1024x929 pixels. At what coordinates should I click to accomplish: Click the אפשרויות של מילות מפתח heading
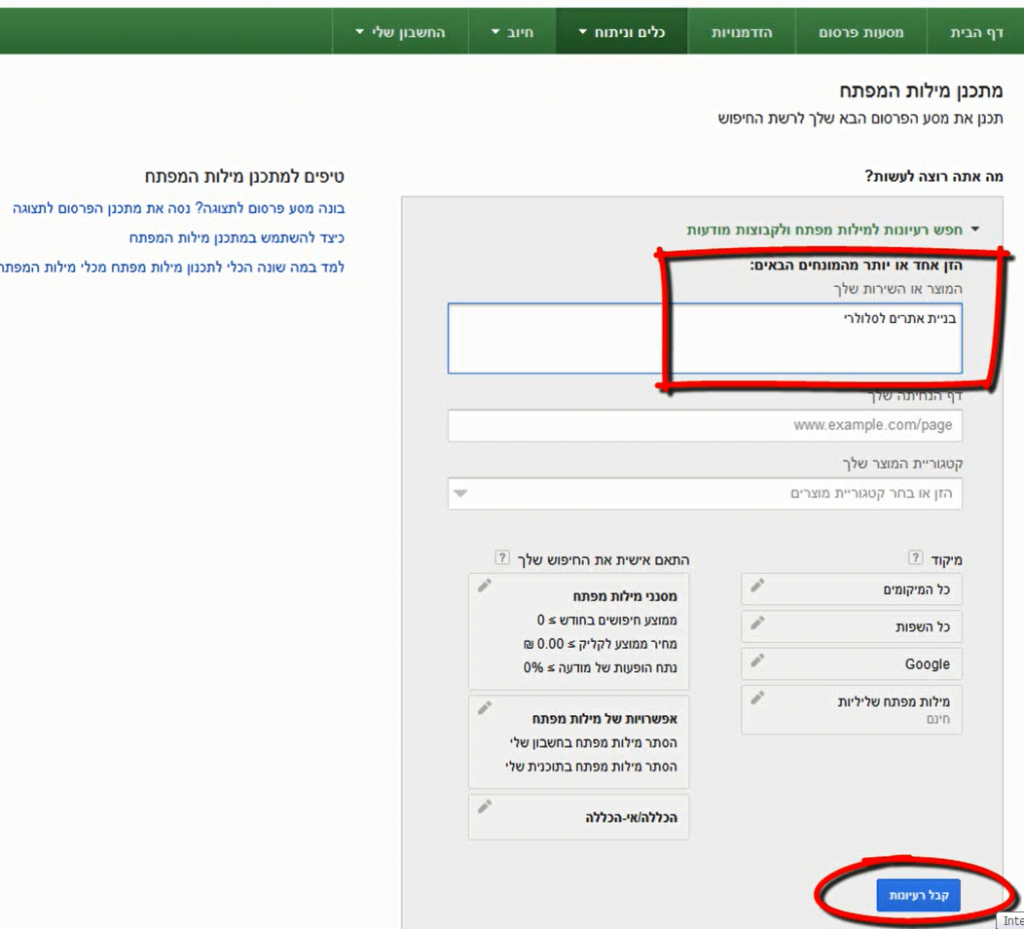(605, 719)
